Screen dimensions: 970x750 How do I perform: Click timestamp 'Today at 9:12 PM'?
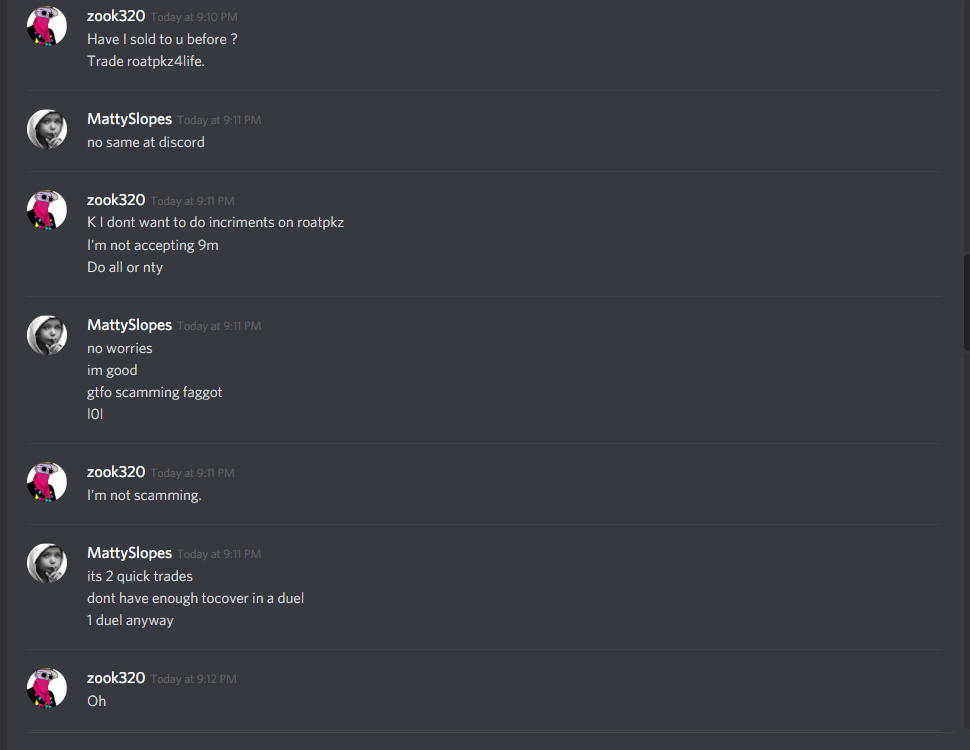[x=193, y=679]
